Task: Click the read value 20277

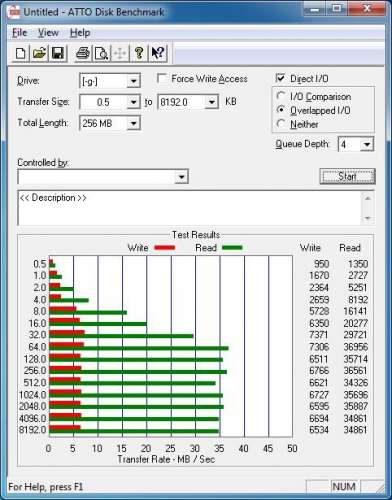Action: (x=356, y=323)
